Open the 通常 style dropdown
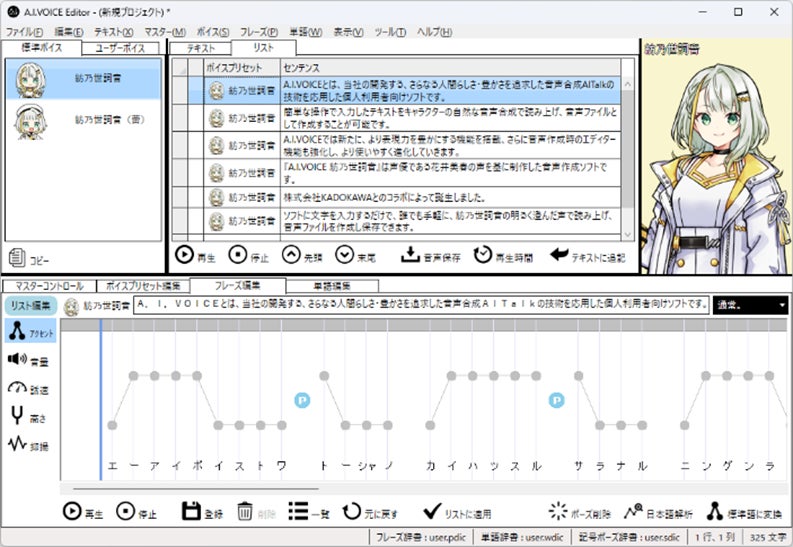793x547 pixels. 750,305
